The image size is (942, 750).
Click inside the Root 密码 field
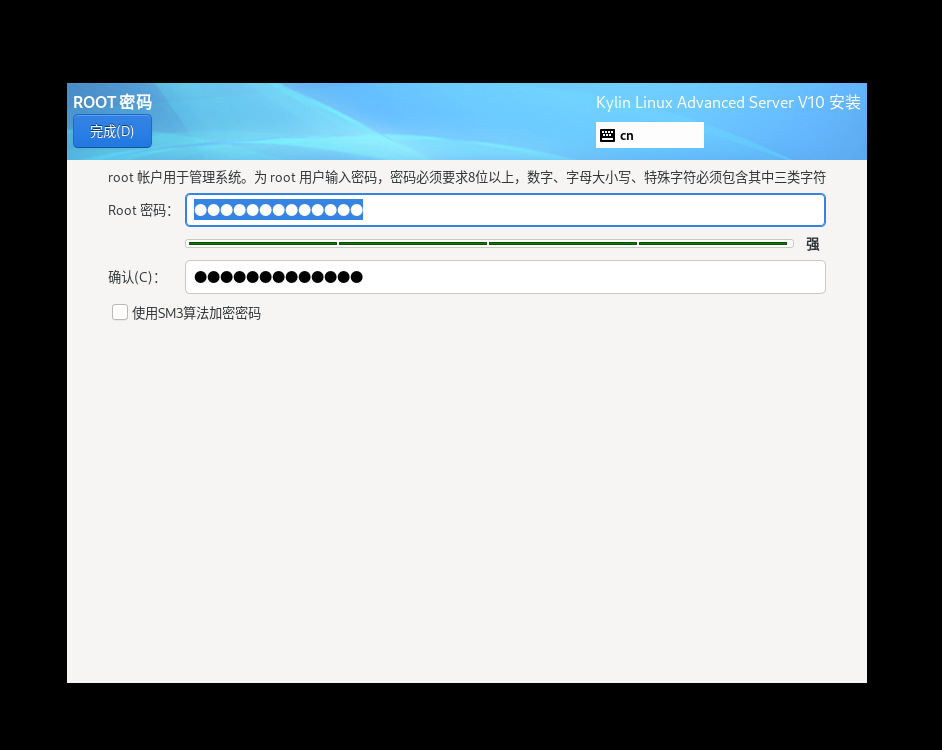pyautogui.click(x=505, y=210)
